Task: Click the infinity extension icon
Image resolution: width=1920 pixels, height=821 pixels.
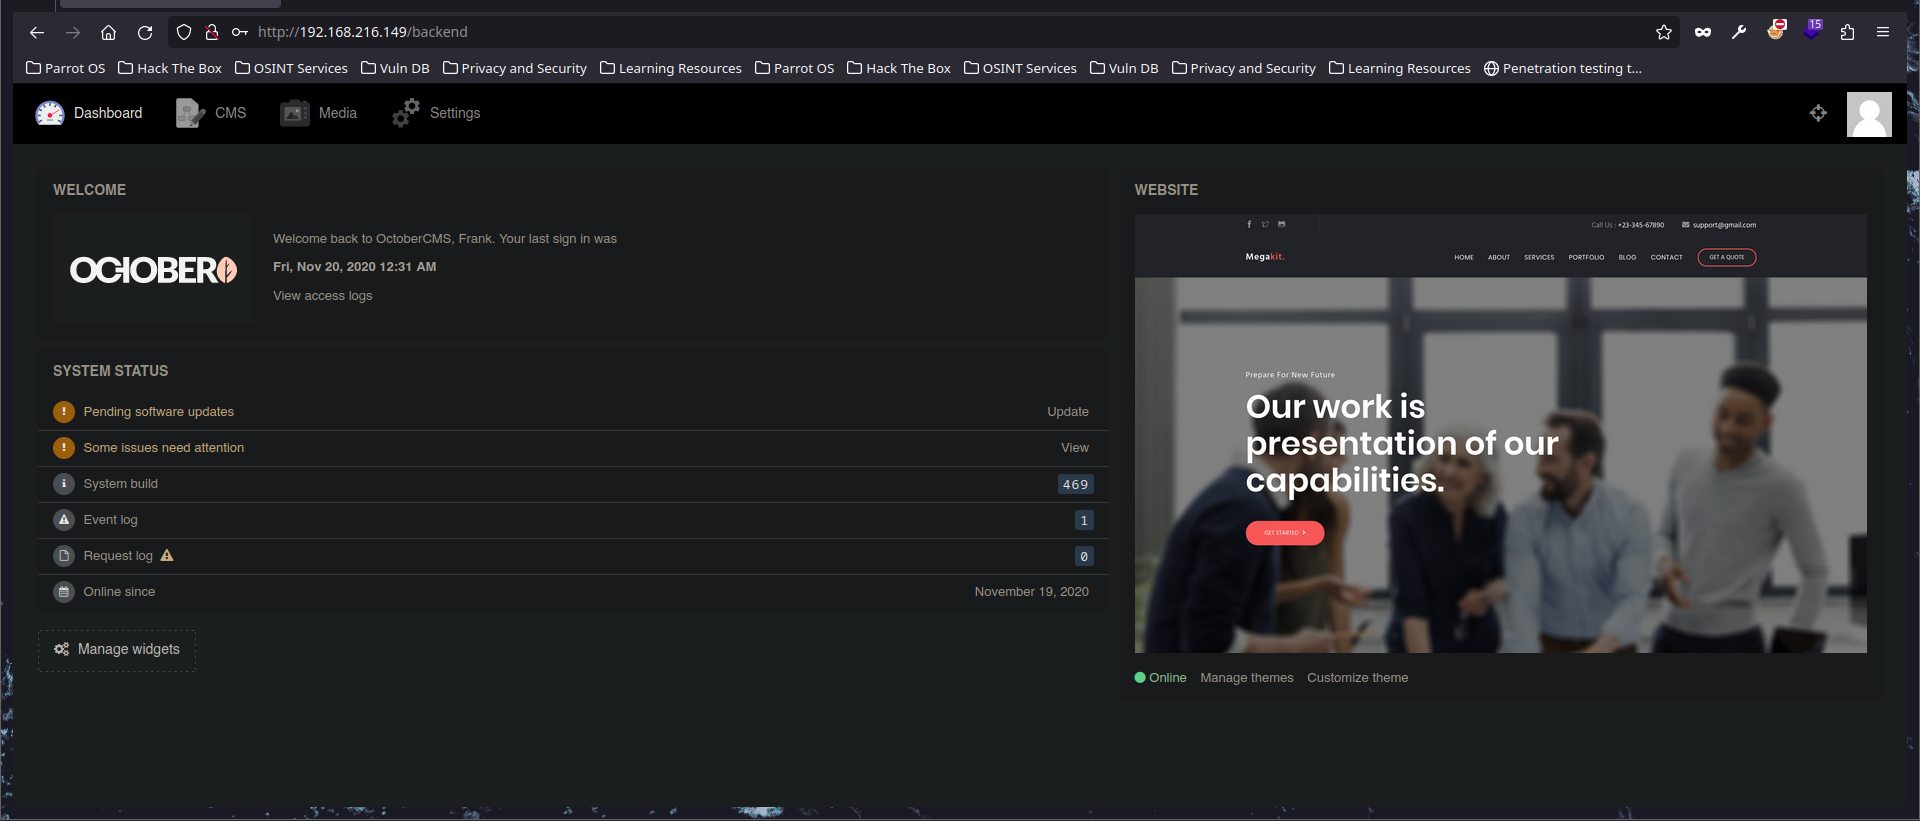Action: pyautogui.click(x=1703, y=32)
